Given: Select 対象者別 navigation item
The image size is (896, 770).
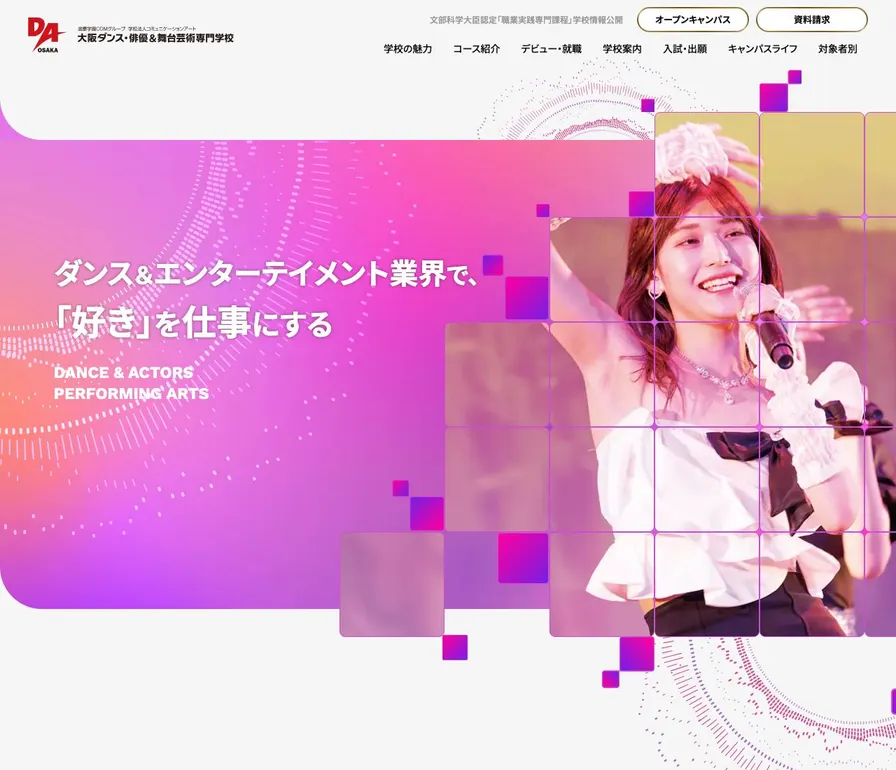Looking at the screenshot, I should [x=837, y=49].
